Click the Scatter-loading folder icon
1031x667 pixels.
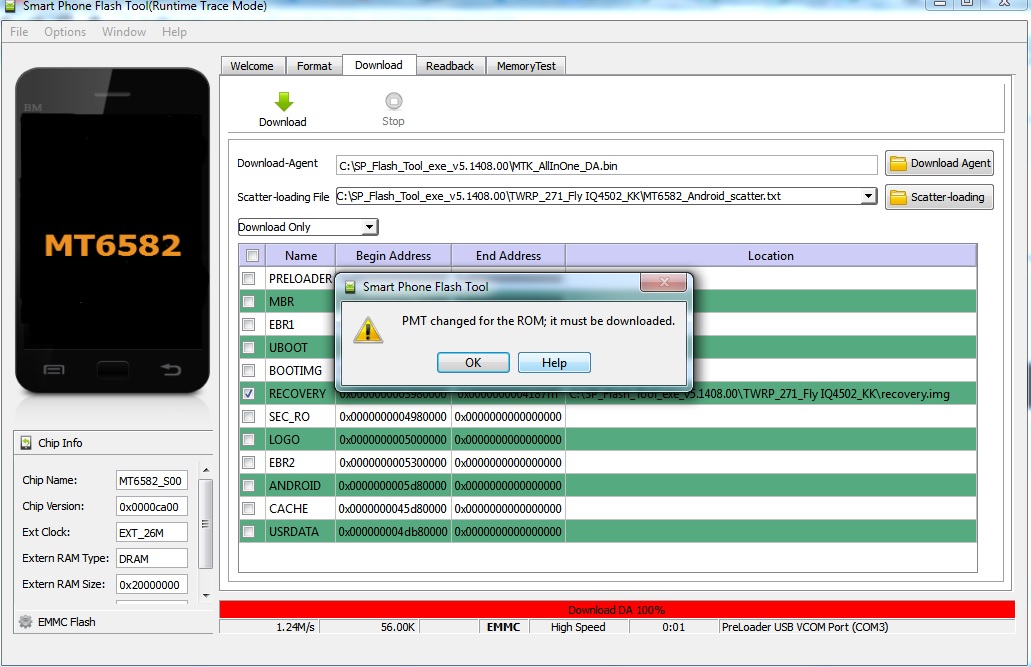tap(898, 197)
